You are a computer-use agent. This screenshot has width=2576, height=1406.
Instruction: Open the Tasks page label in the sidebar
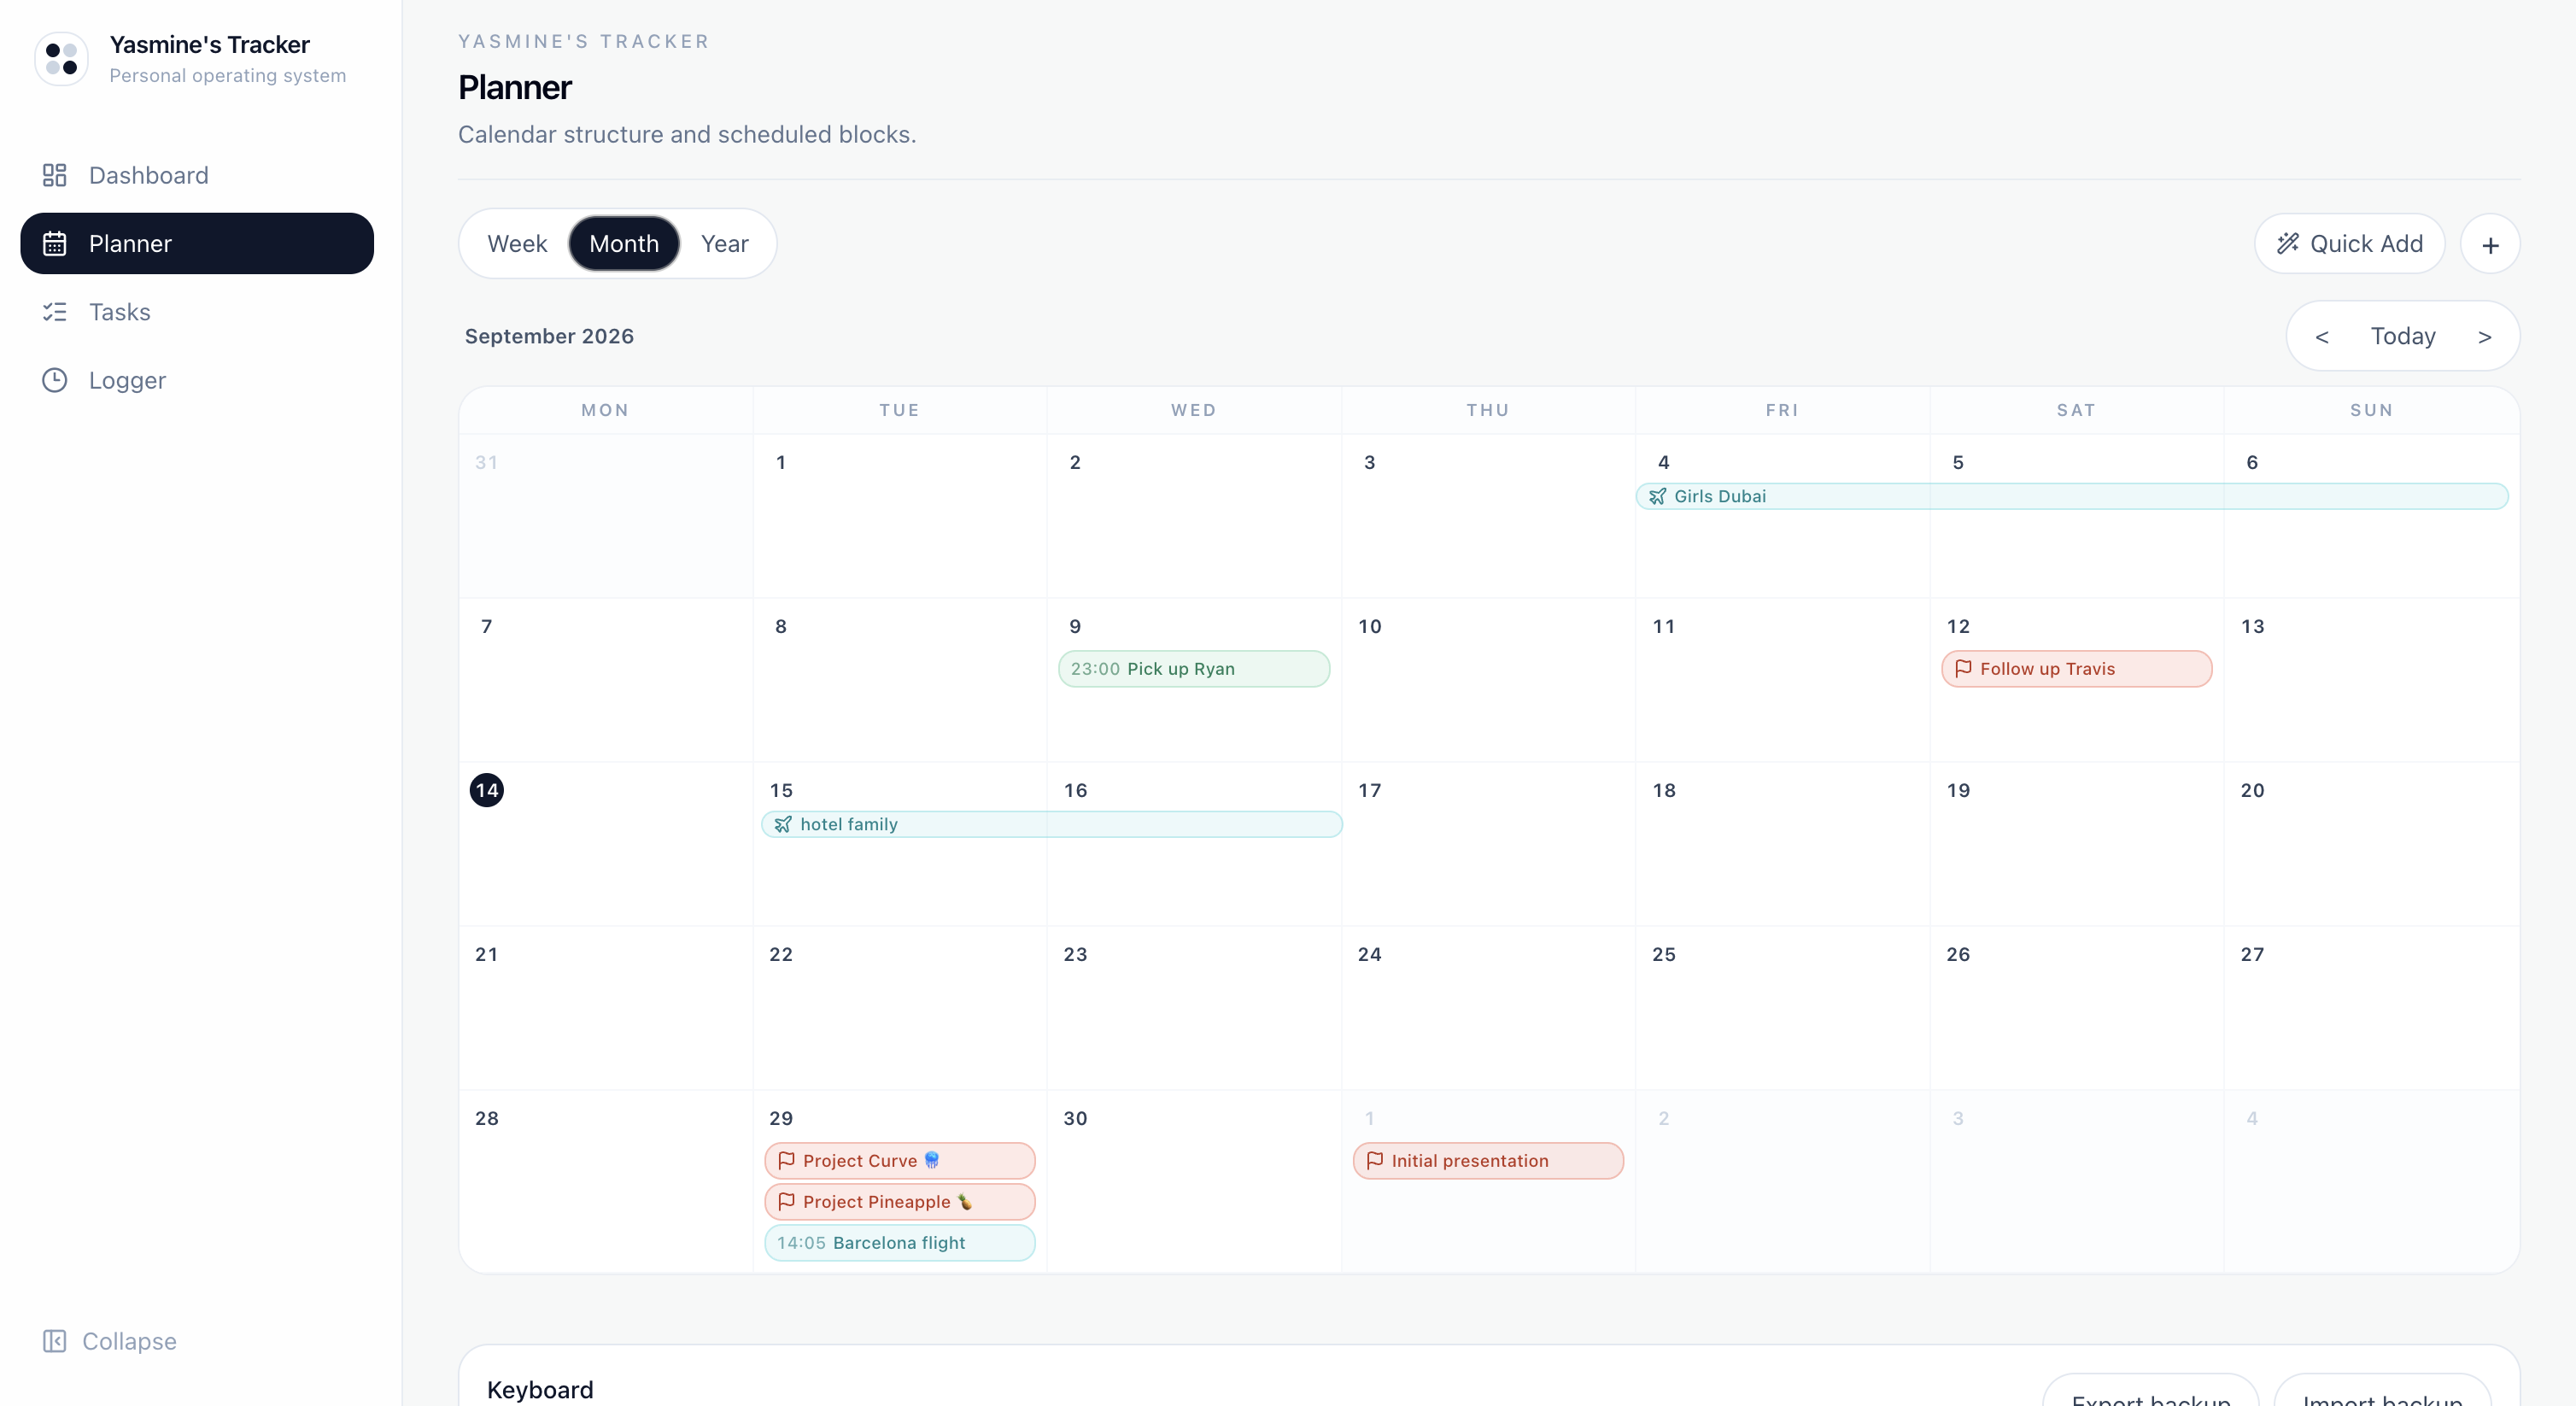(x=120, y=312)
